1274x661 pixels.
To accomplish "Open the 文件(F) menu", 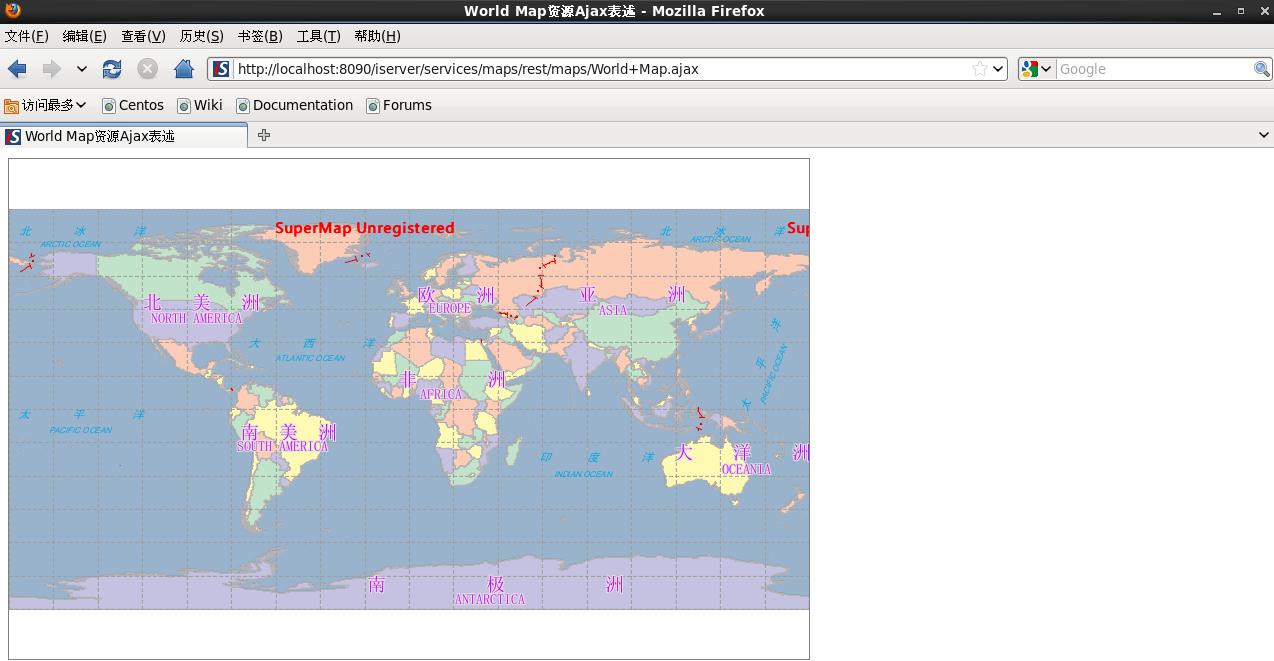I will click(26, 36).
